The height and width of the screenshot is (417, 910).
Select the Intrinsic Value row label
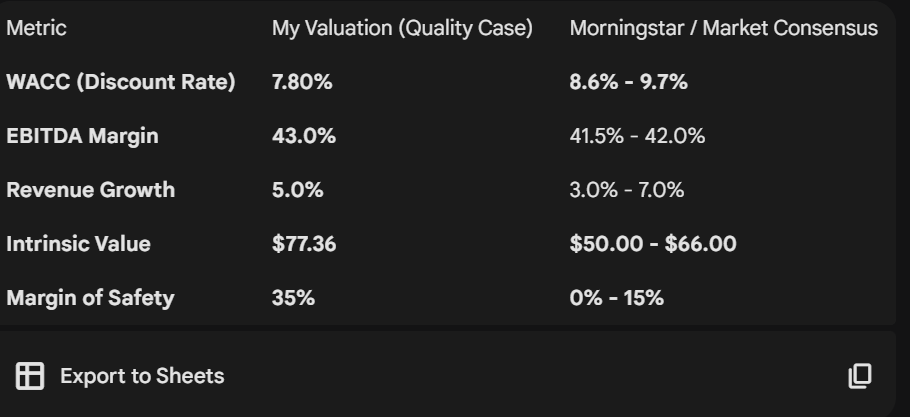click(x=78, y=244)
